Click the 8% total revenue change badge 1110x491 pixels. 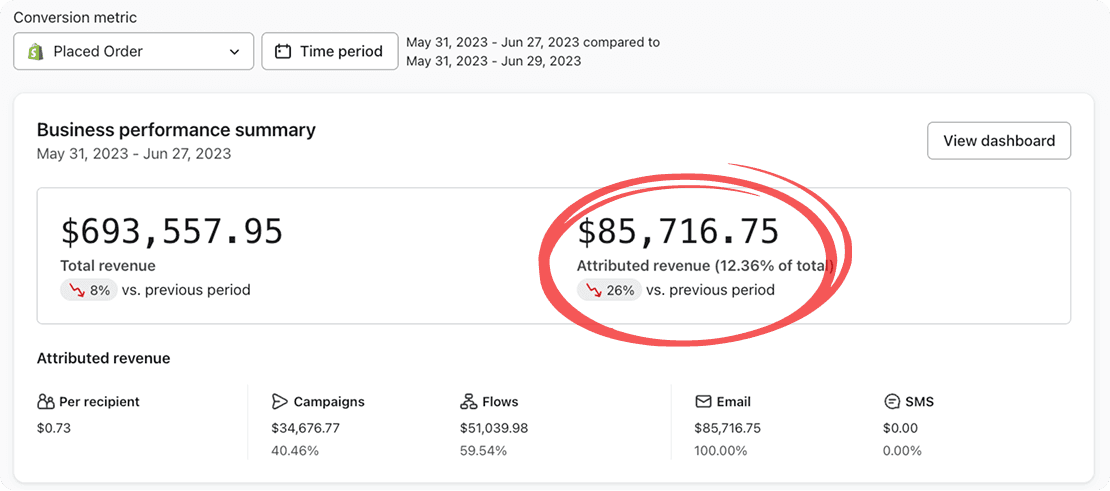click(x=88, y=290)
